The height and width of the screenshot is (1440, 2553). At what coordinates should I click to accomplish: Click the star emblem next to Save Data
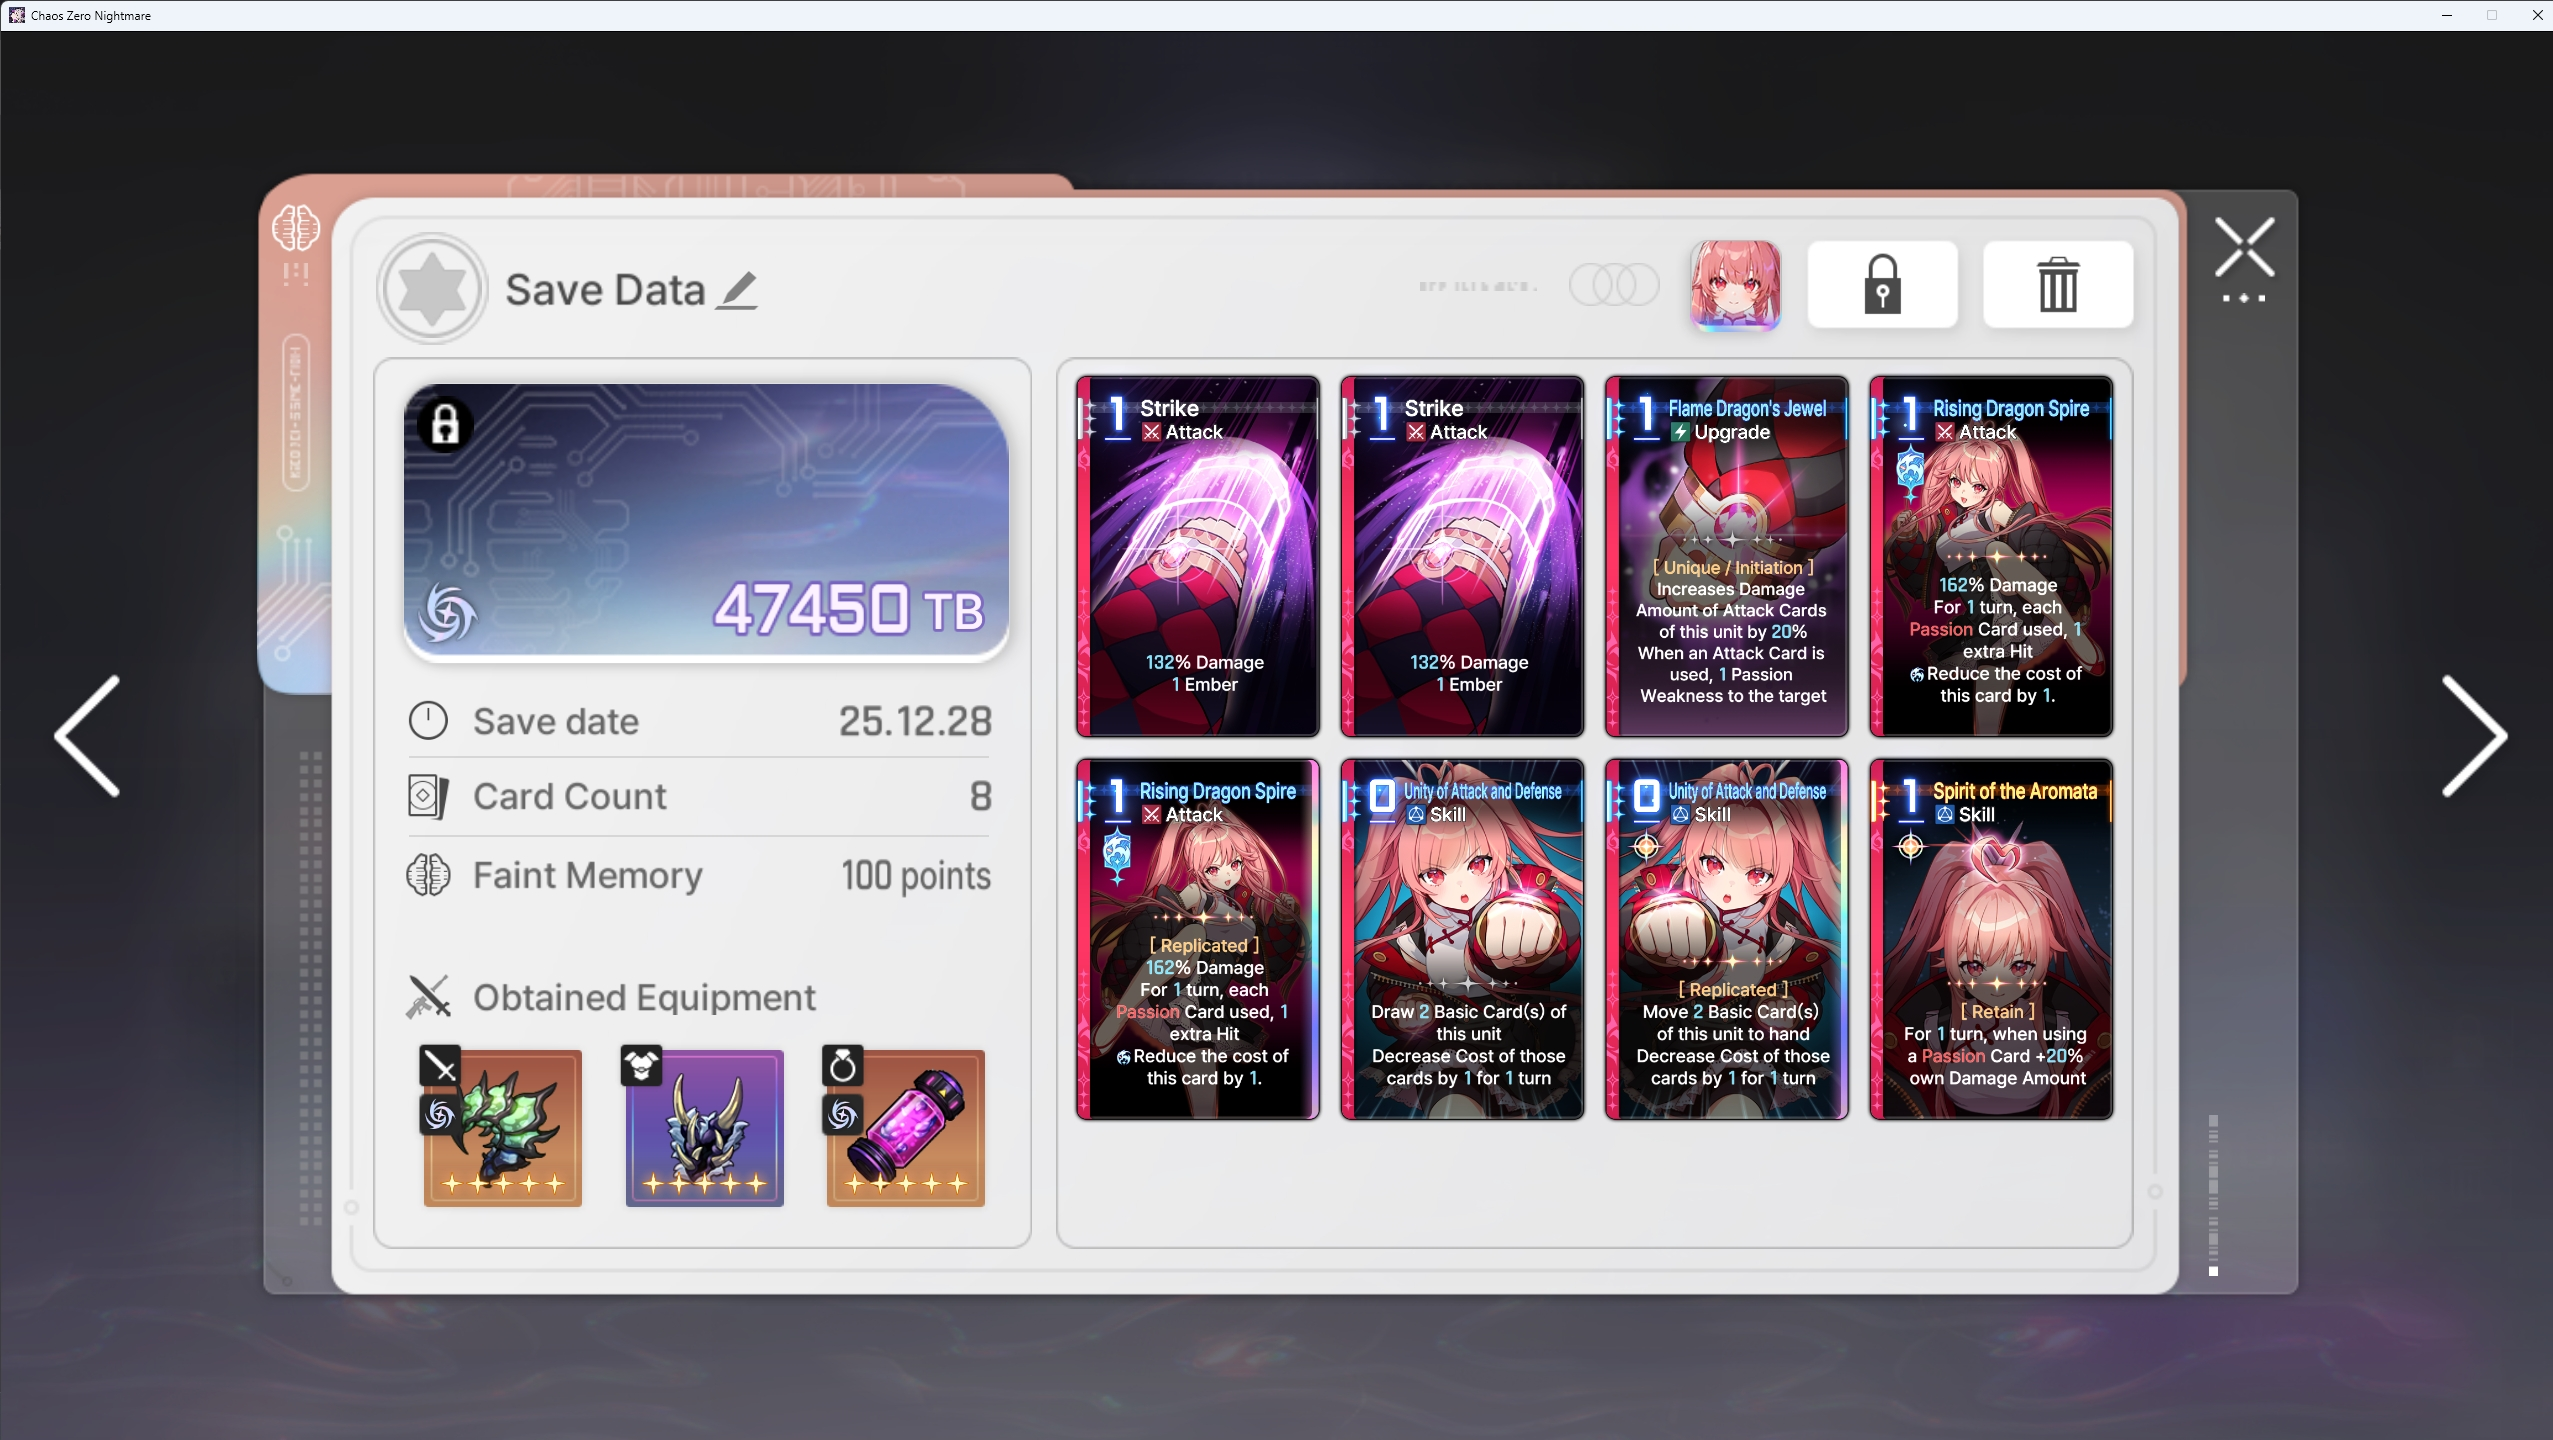(432, 289)
